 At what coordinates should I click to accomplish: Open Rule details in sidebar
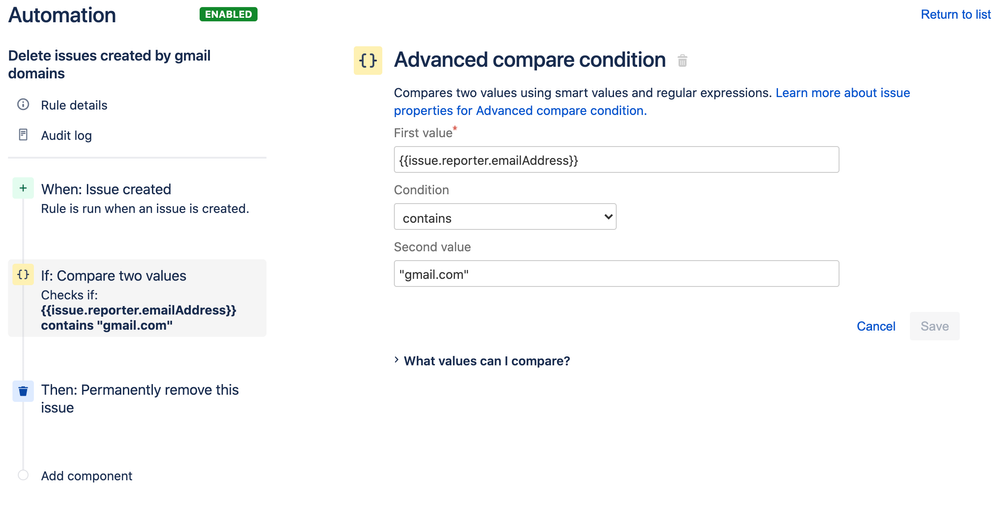[74, 105]
